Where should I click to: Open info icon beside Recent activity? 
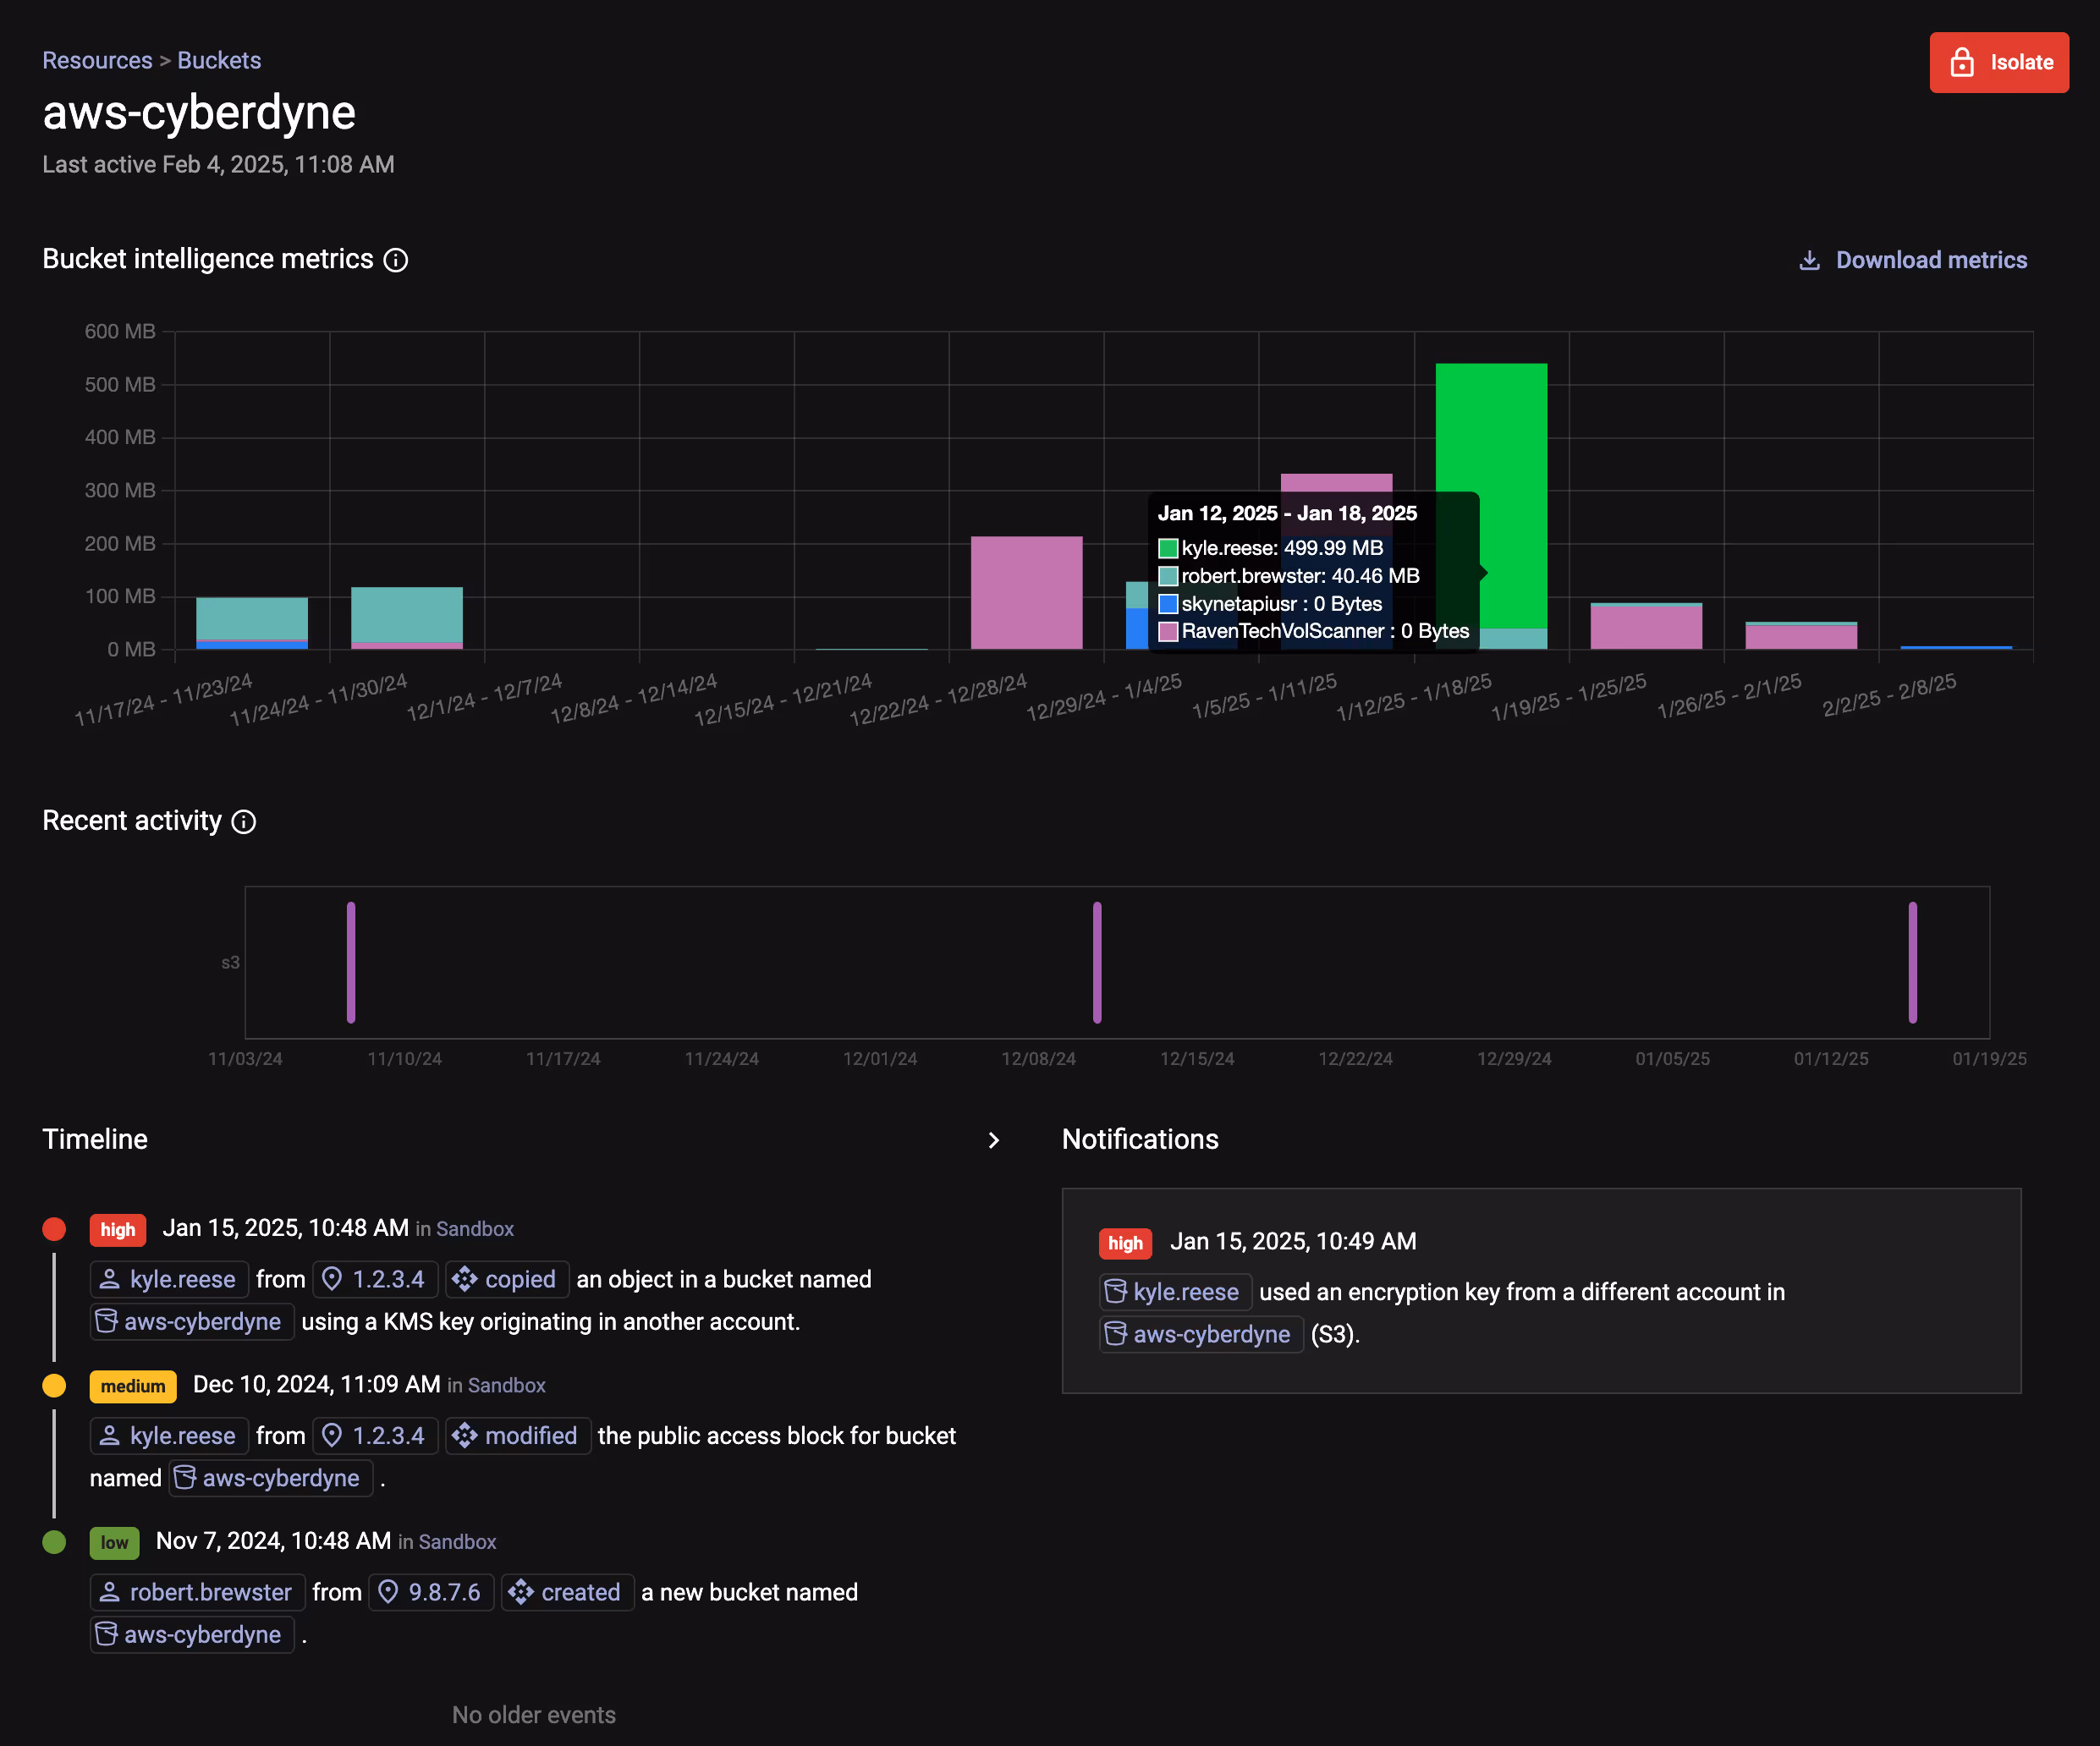(244, 821)
